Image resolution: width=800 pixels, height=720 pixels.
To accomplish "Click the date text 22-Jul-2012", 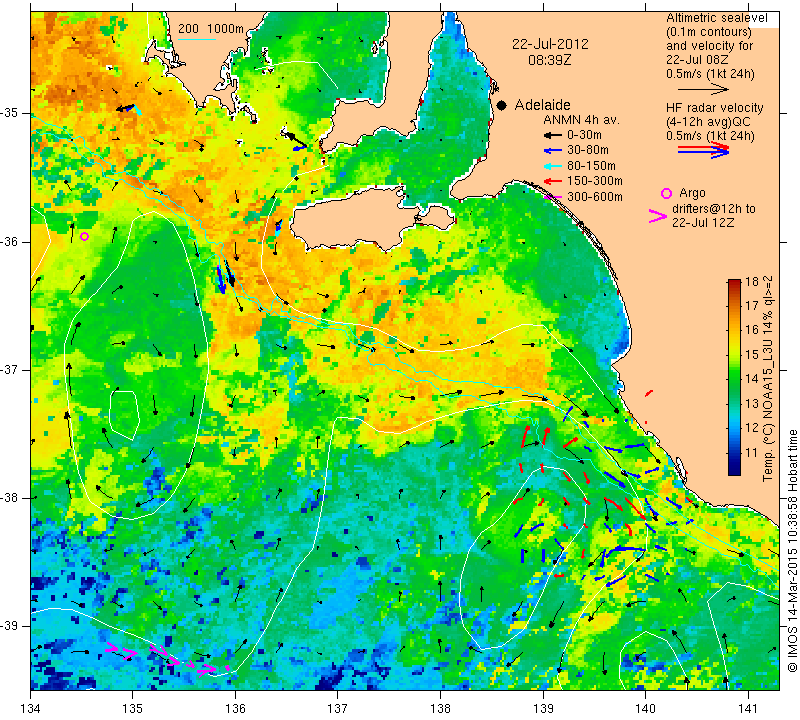I will coord(550,44).
